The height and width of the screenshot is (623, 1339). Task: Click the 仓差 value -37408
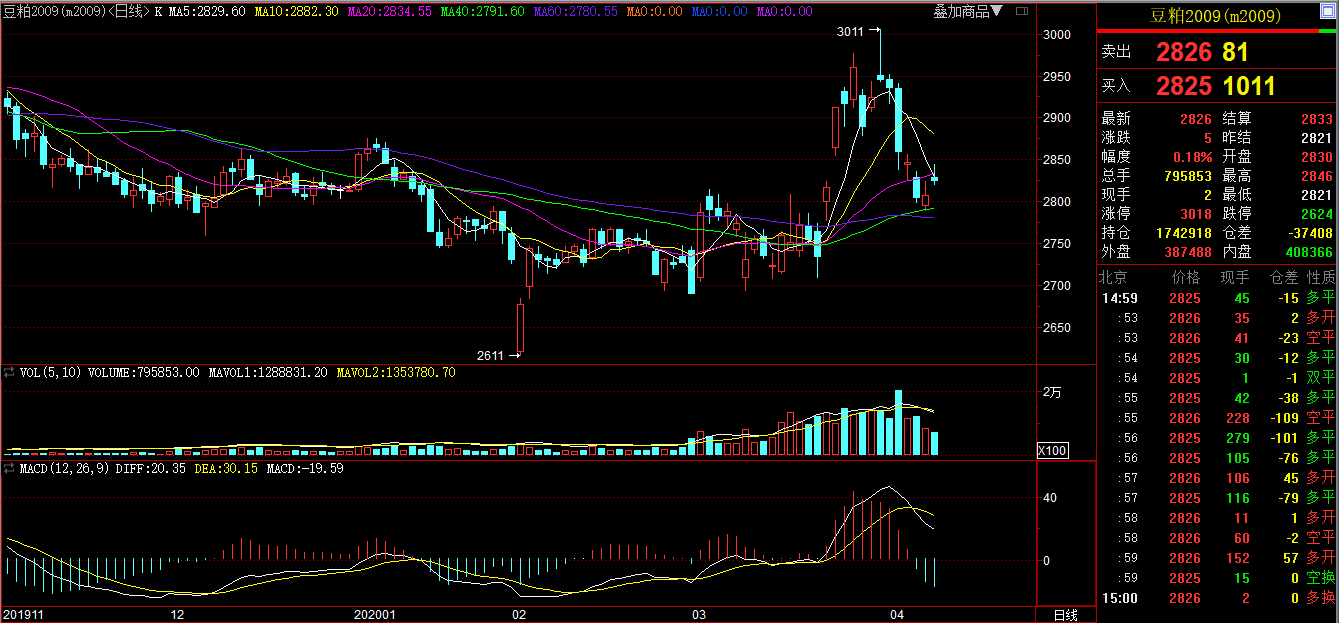coord(1309,233)
